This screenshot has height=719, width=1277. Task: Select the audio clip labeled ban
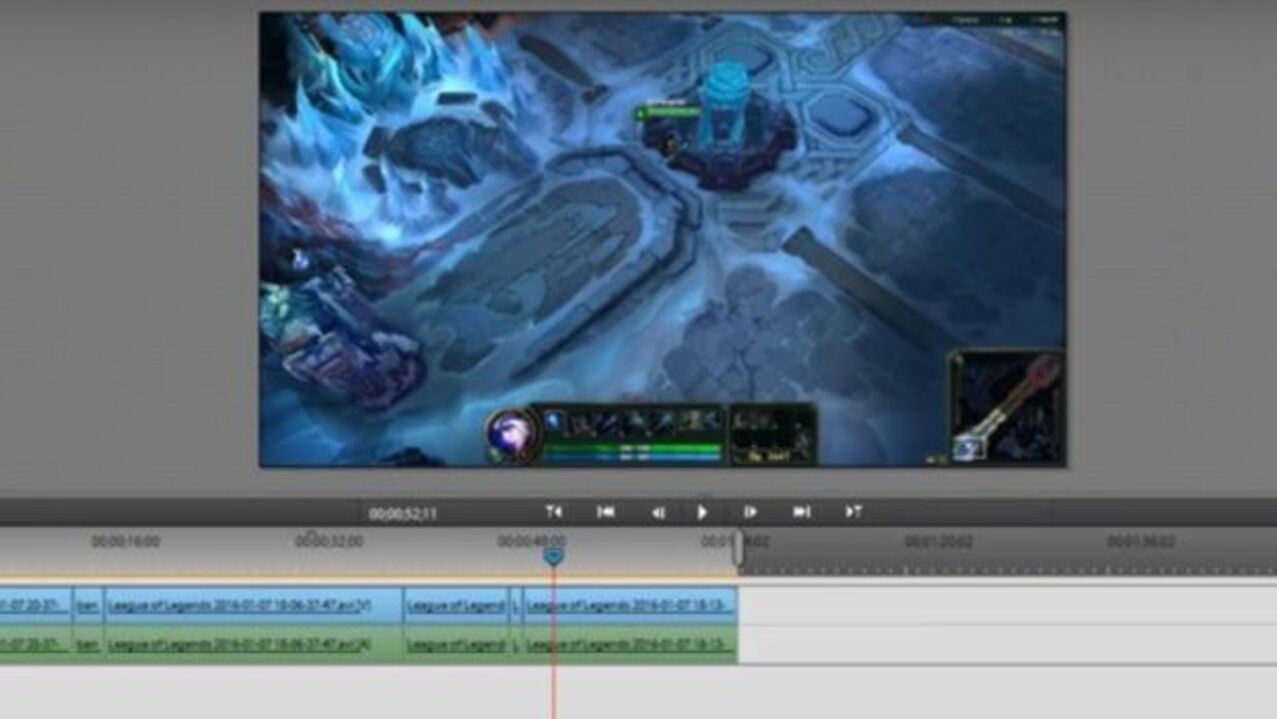coord(88,644)
